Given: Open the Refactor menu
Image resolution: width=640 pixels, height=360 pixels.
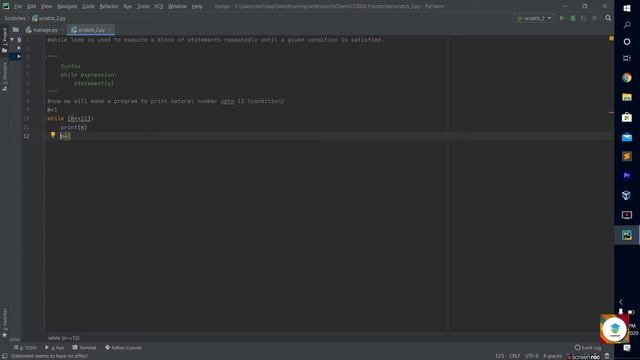Looking at the screenshot, I should coord(109,7).
